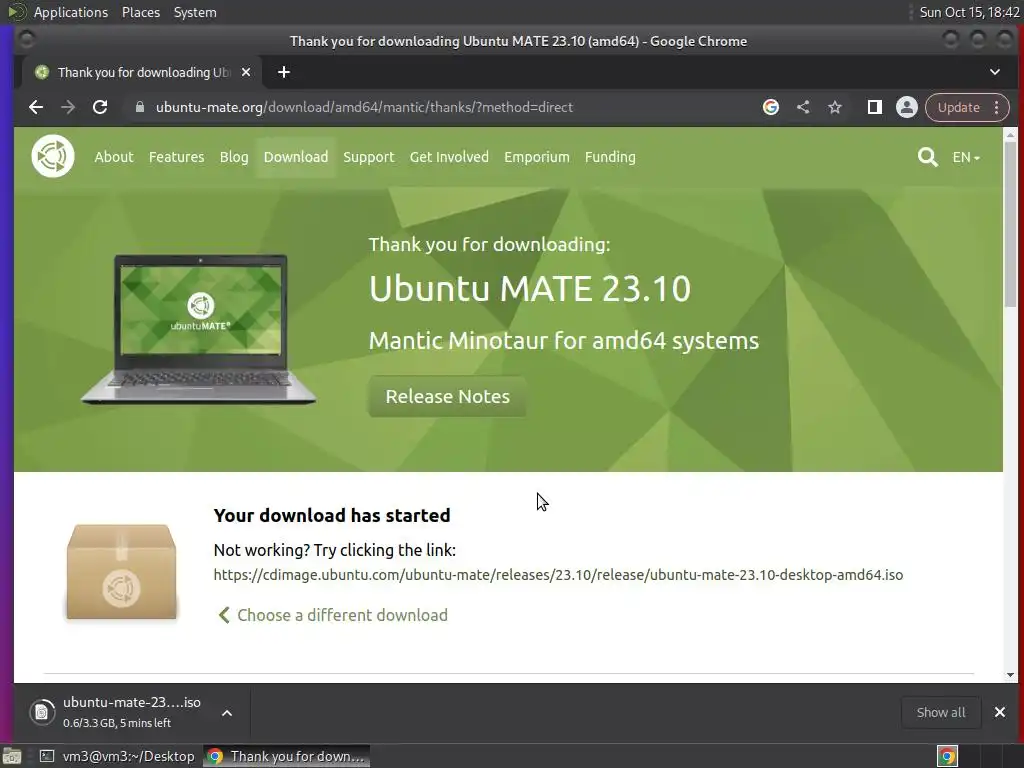The width and height of the screenshot is (1024, 768).
Task: Open the new tab plus button
Action: tap(283, 72)
